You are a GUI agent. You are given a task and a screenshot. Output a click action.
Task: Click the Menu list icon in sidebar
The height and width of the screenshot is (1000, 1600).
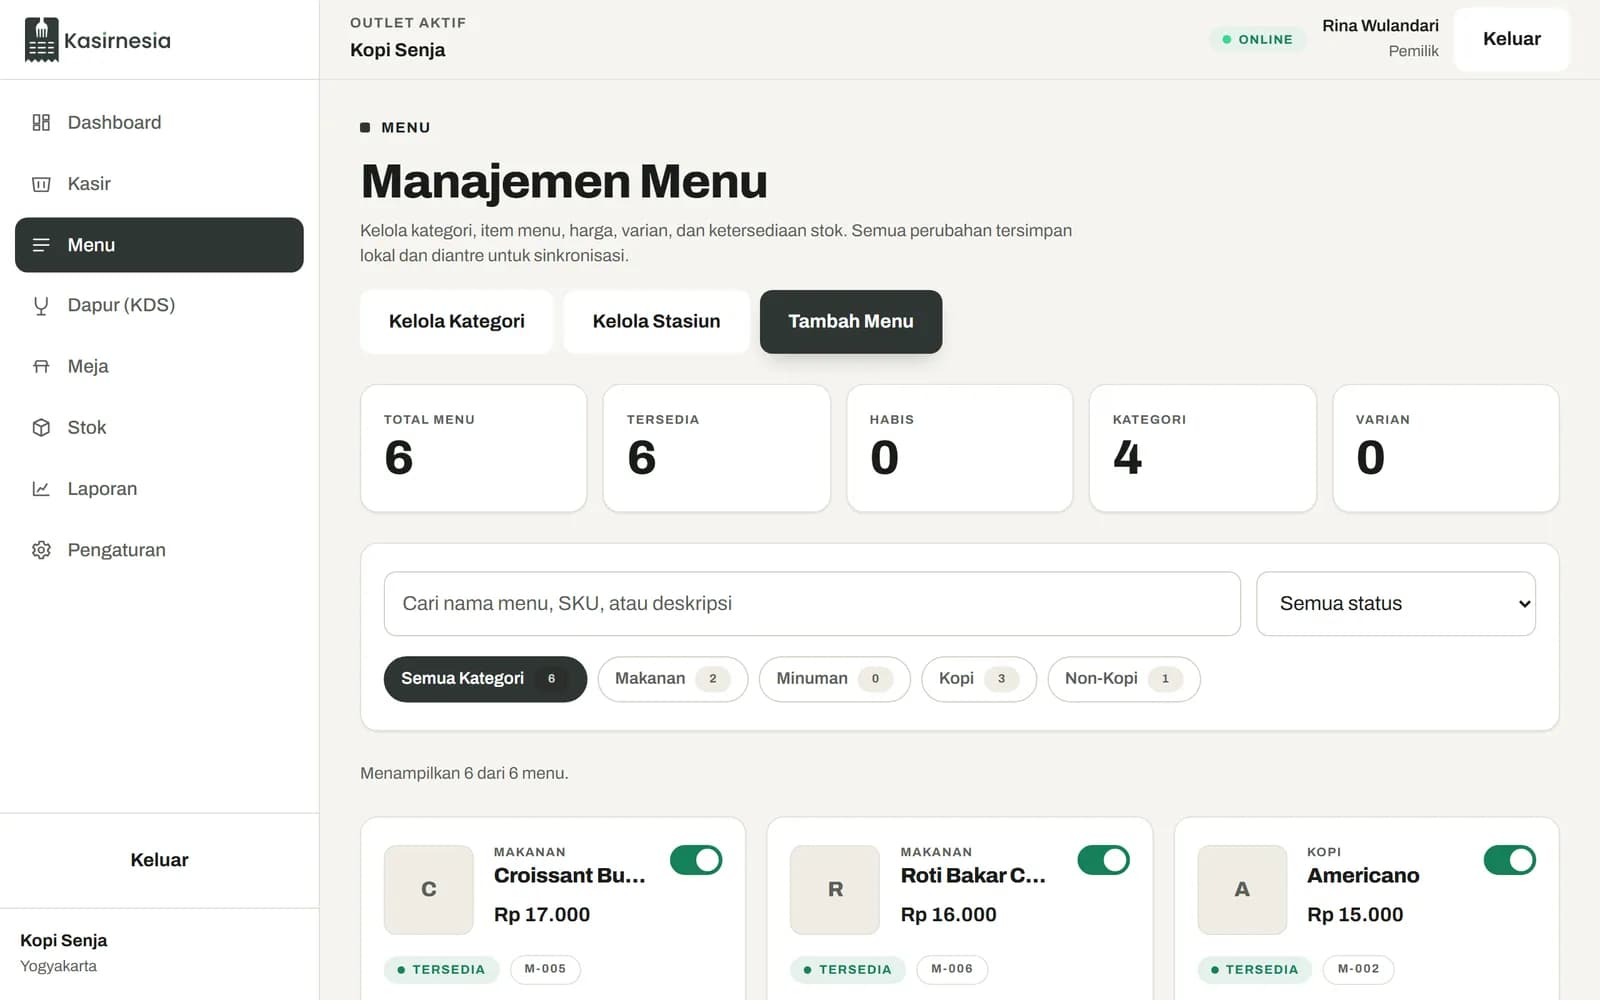pyautogui.click(x=41, y=245)
